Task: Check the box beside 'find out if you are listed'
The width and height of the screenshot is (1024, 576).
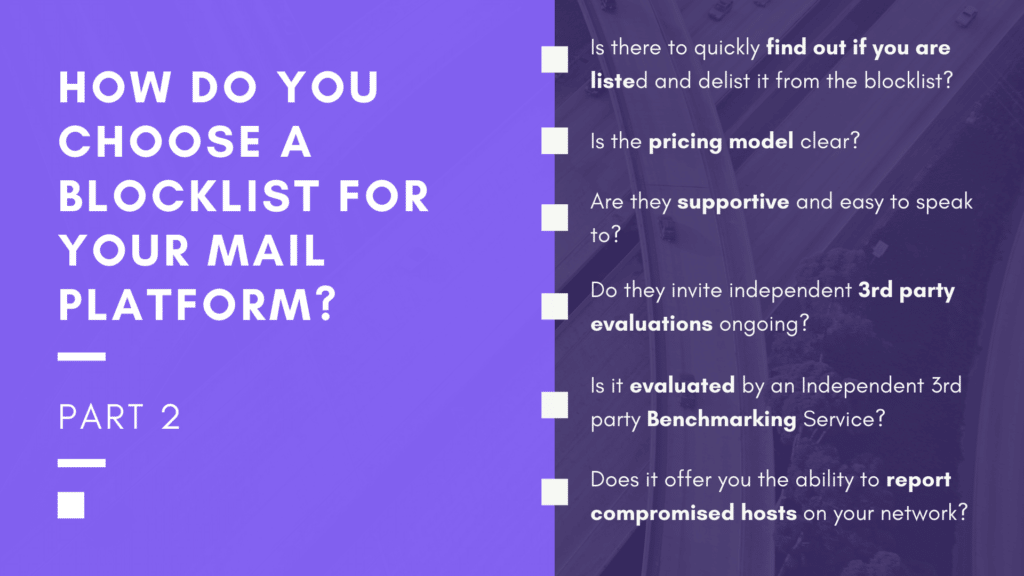Action: 554,59
